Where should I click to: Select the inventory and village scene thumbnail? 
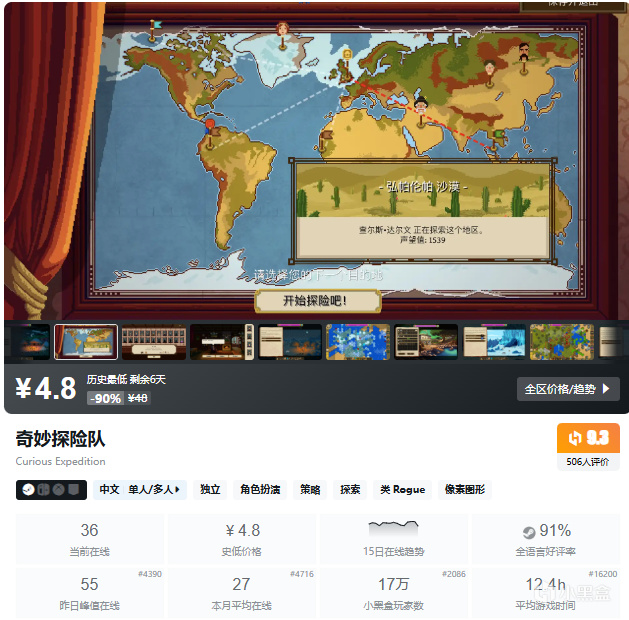tap(426, 342)
